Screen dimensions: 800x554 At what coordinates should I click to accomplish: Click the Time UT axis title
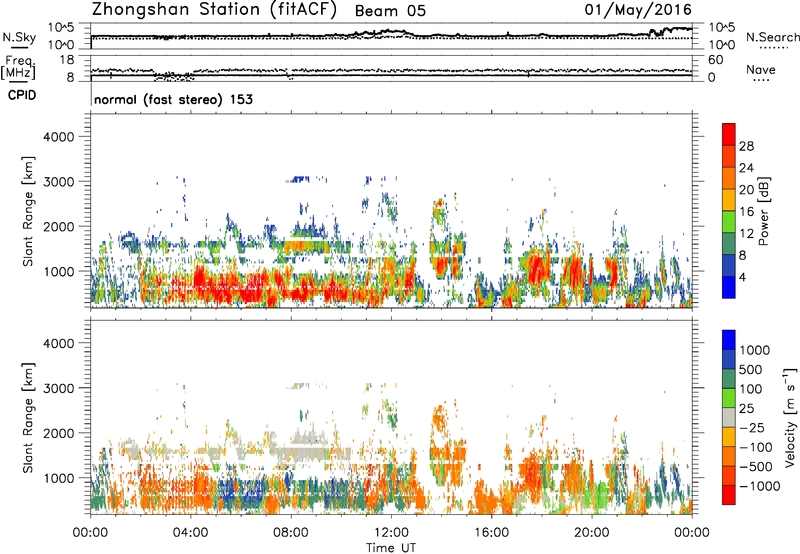tap(391, 548)
